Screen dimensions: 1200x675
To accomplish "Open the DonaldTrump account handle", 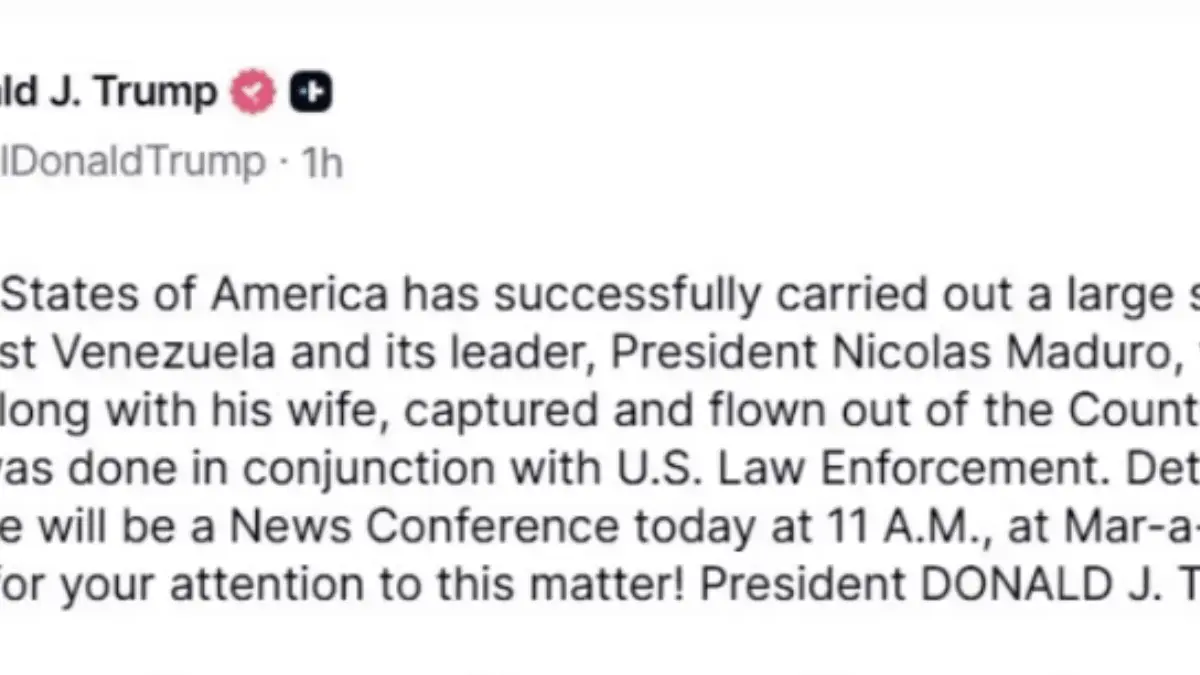I will (133, 161).
